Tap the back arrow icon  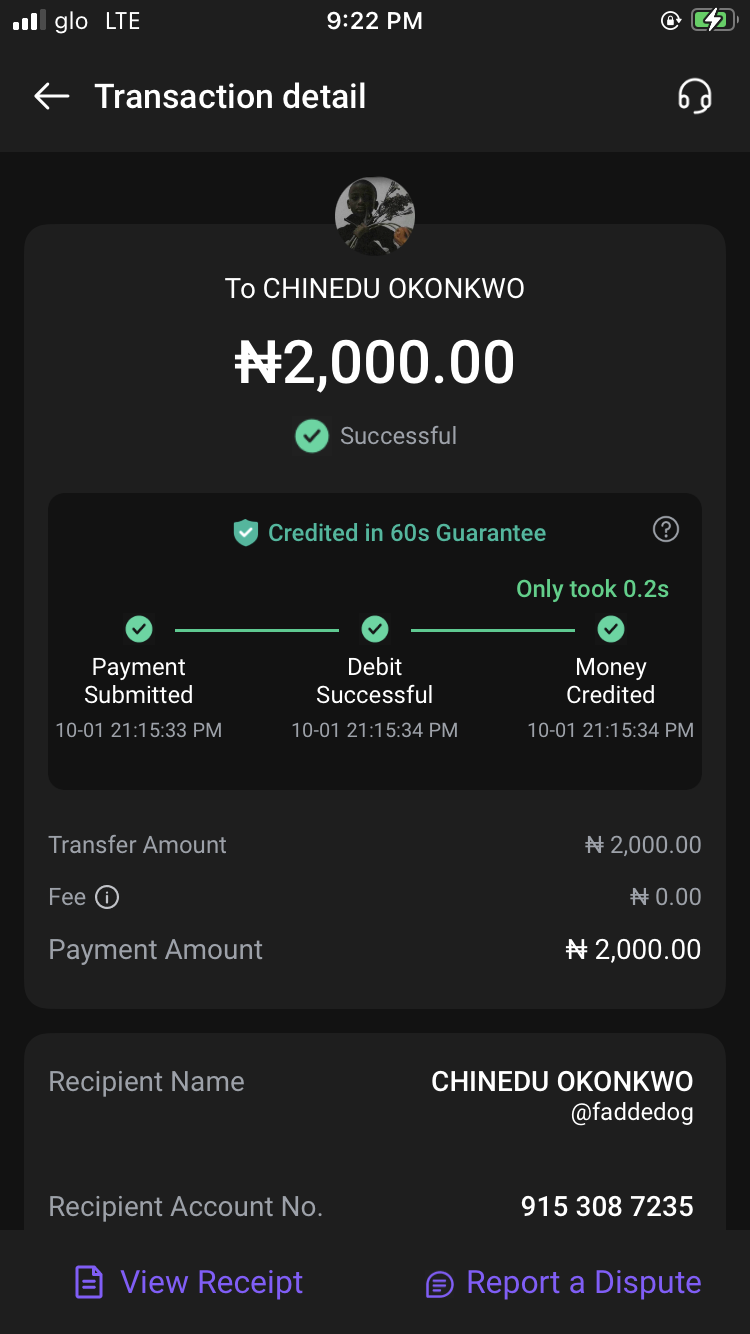pyautogui.click(x=51, y=96)
